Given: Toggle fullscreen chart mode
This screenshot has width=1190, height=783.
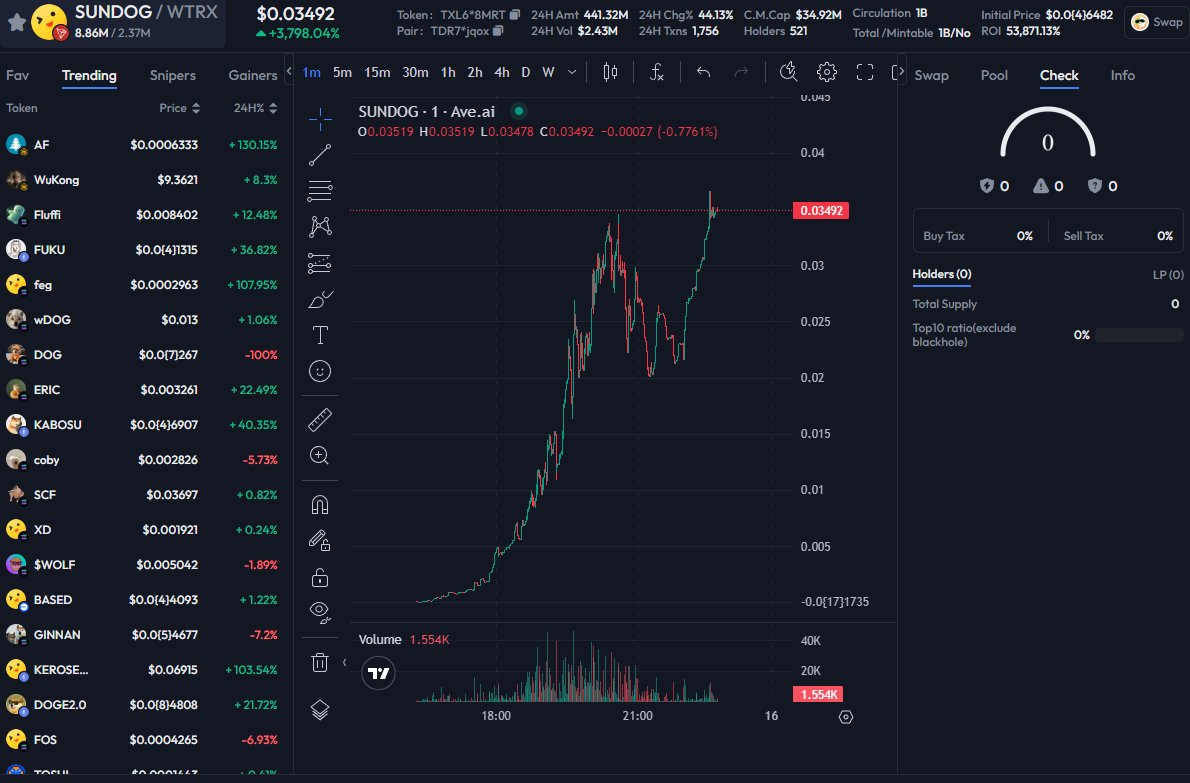Looking at the screenshot, I should pos(864,72).
